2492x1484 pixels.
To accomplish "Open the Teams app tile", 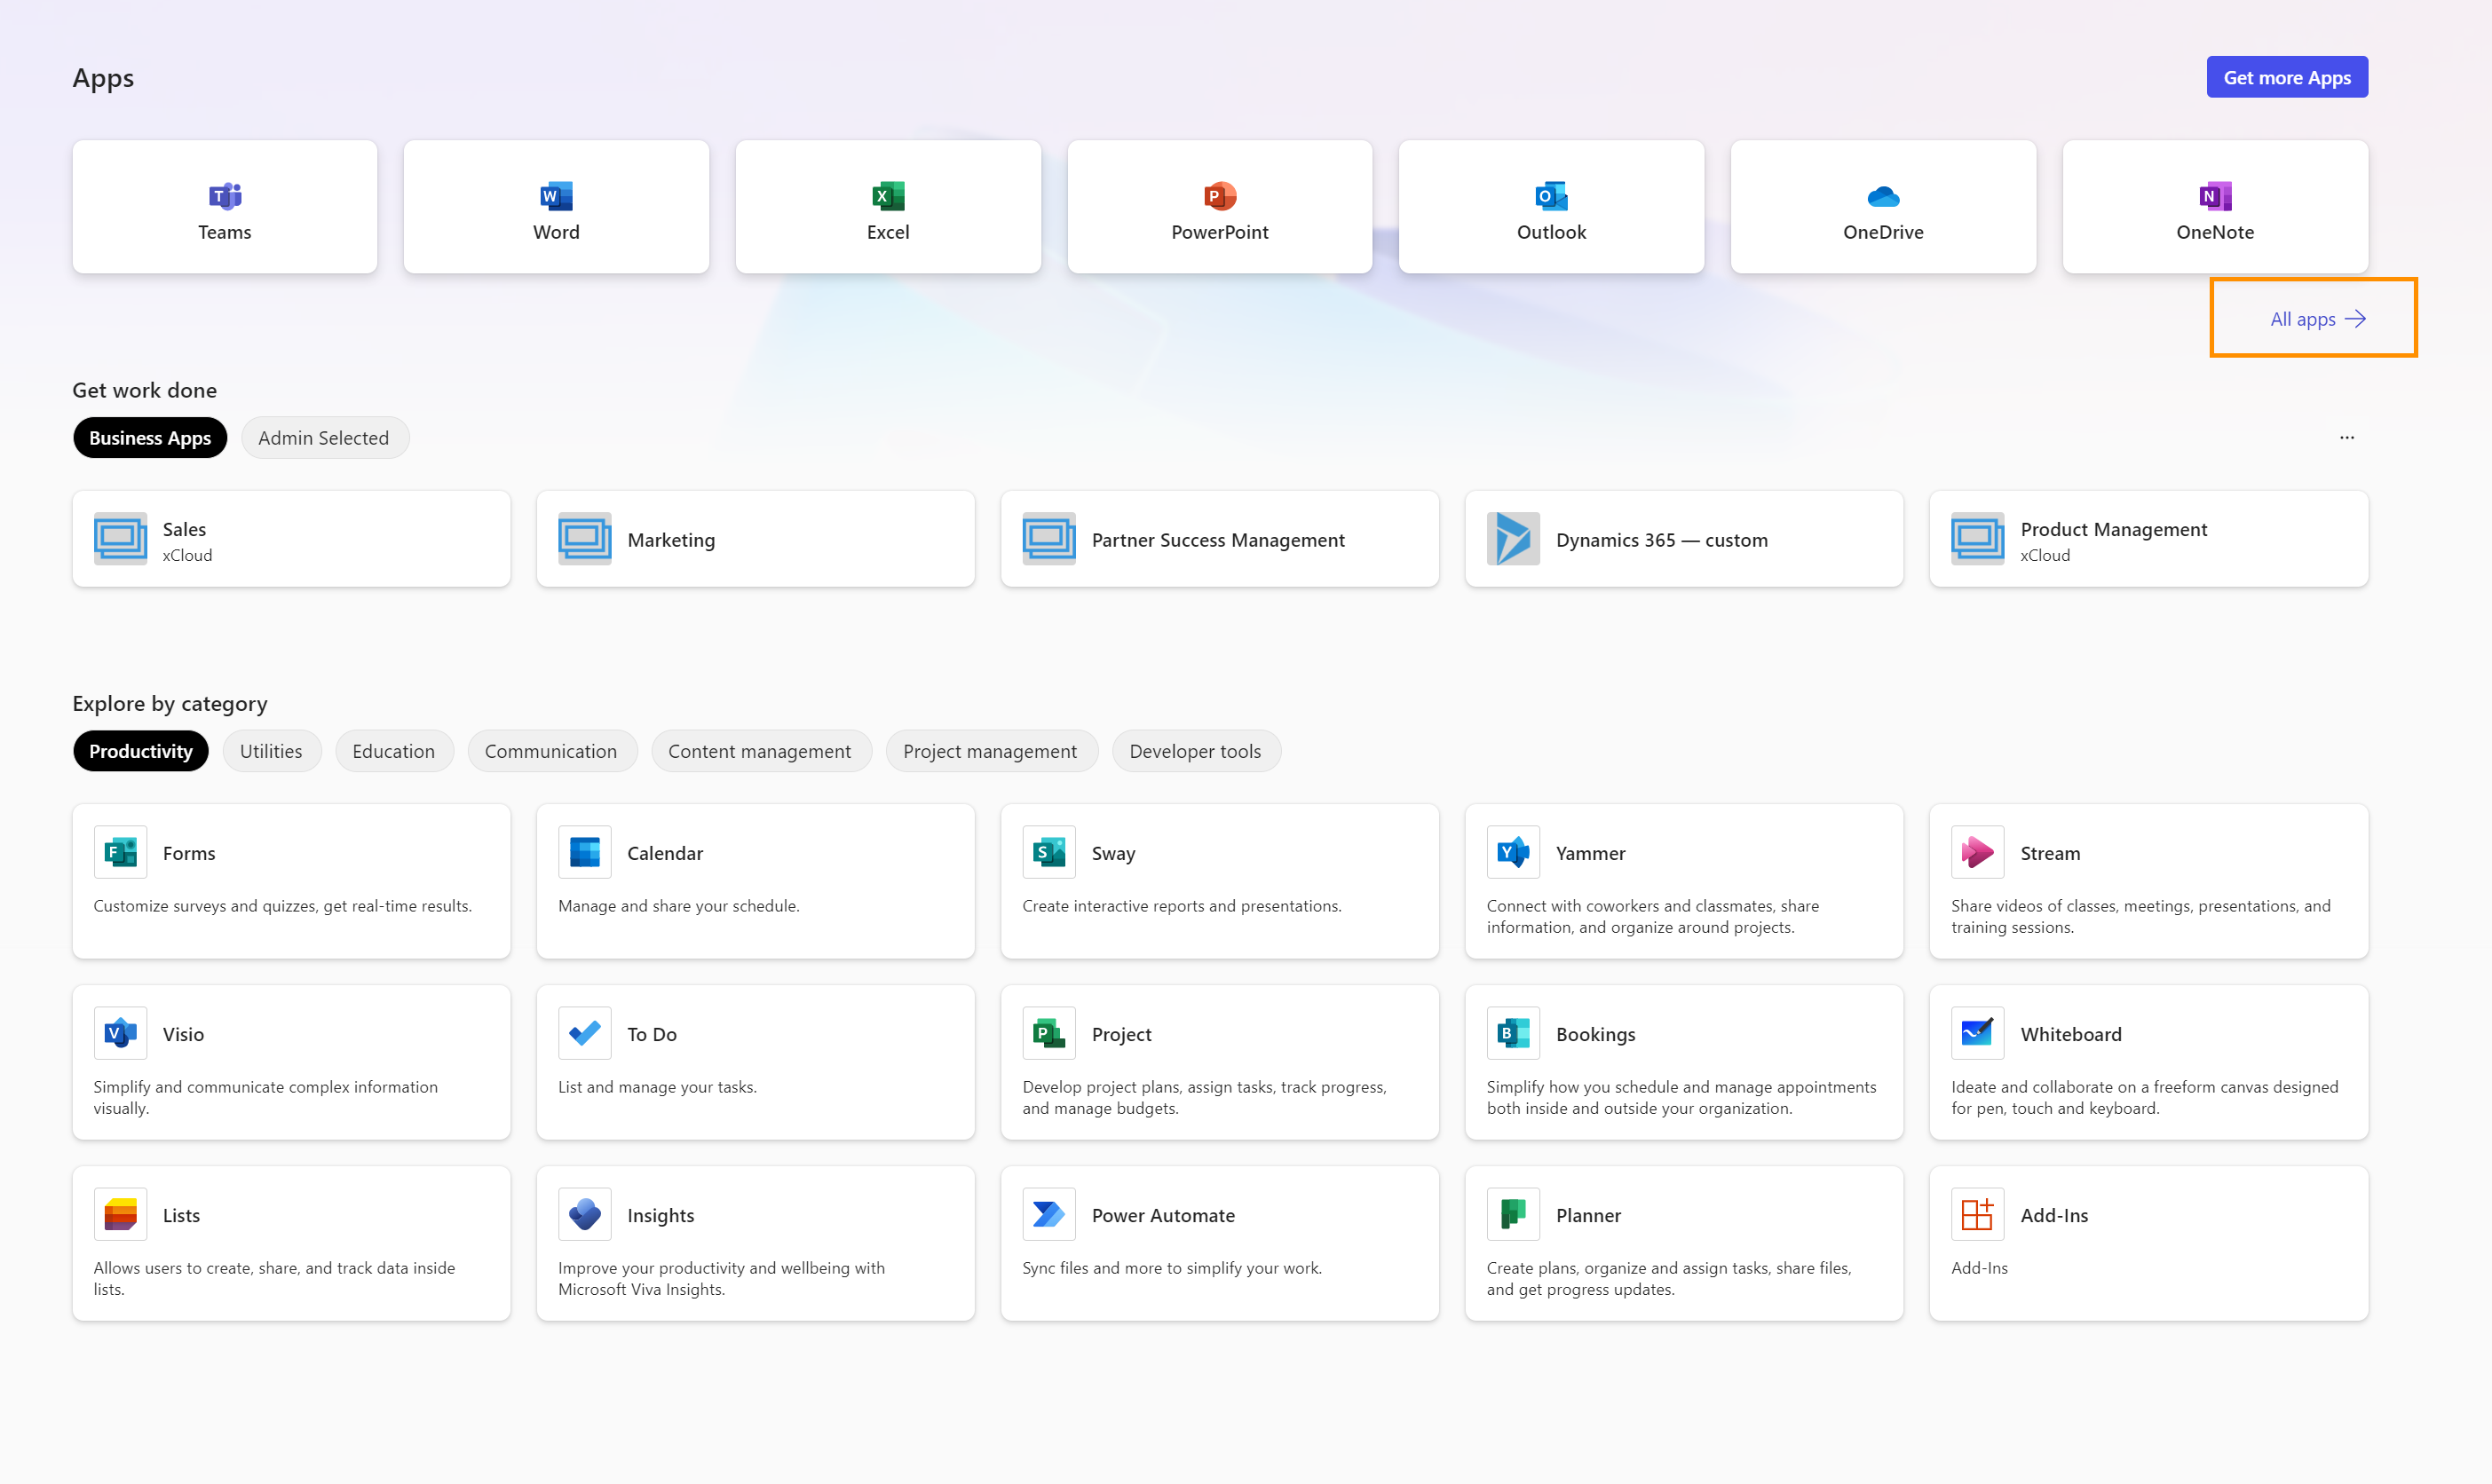I will tap(224, 207).
